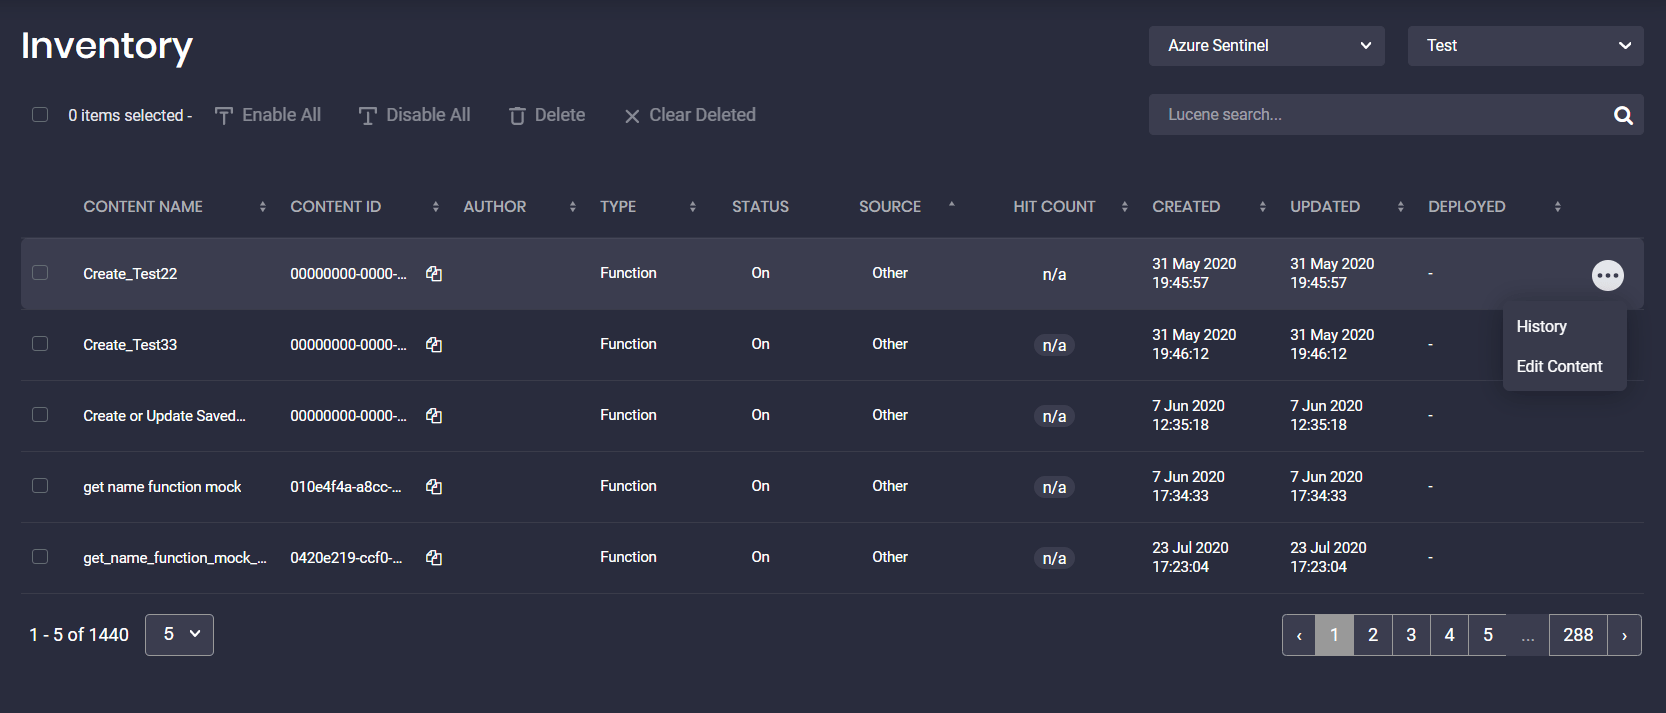Expand the Test dropdown selector
The width and height of the screenshot is (1666, 713).
1525,46
